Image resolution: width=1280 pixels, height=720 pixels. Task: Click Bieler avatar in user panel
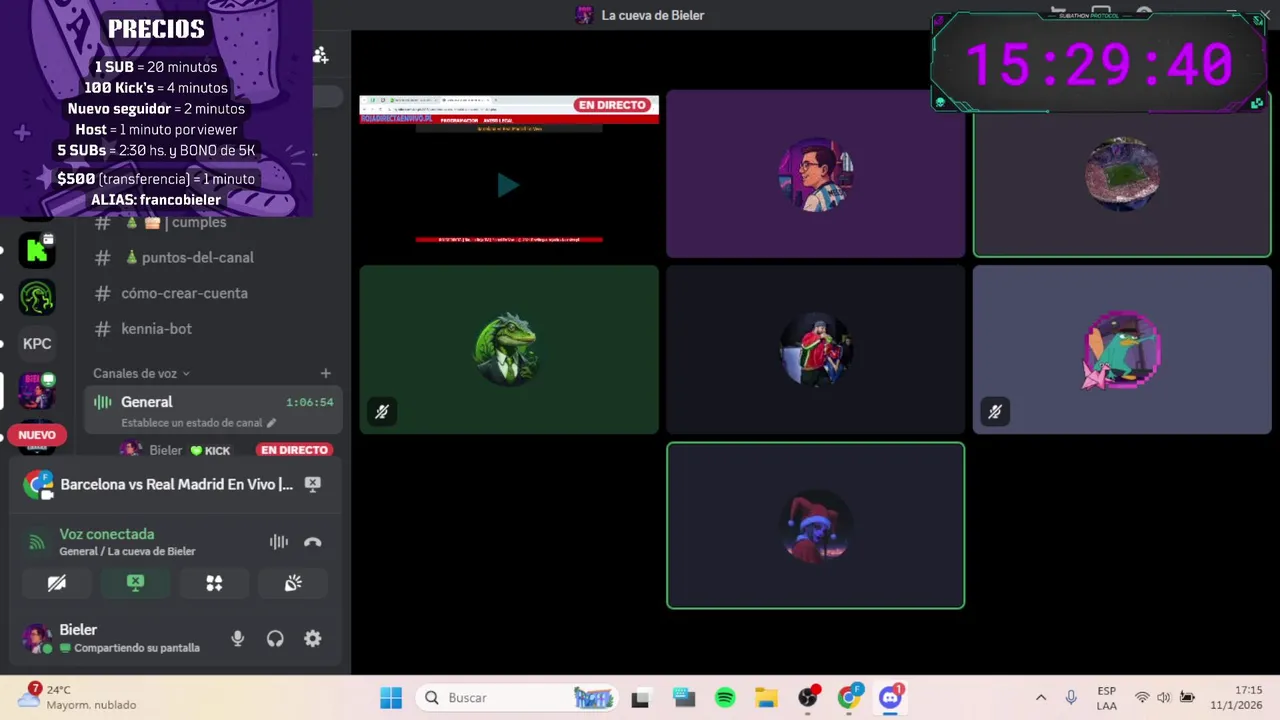37,638
